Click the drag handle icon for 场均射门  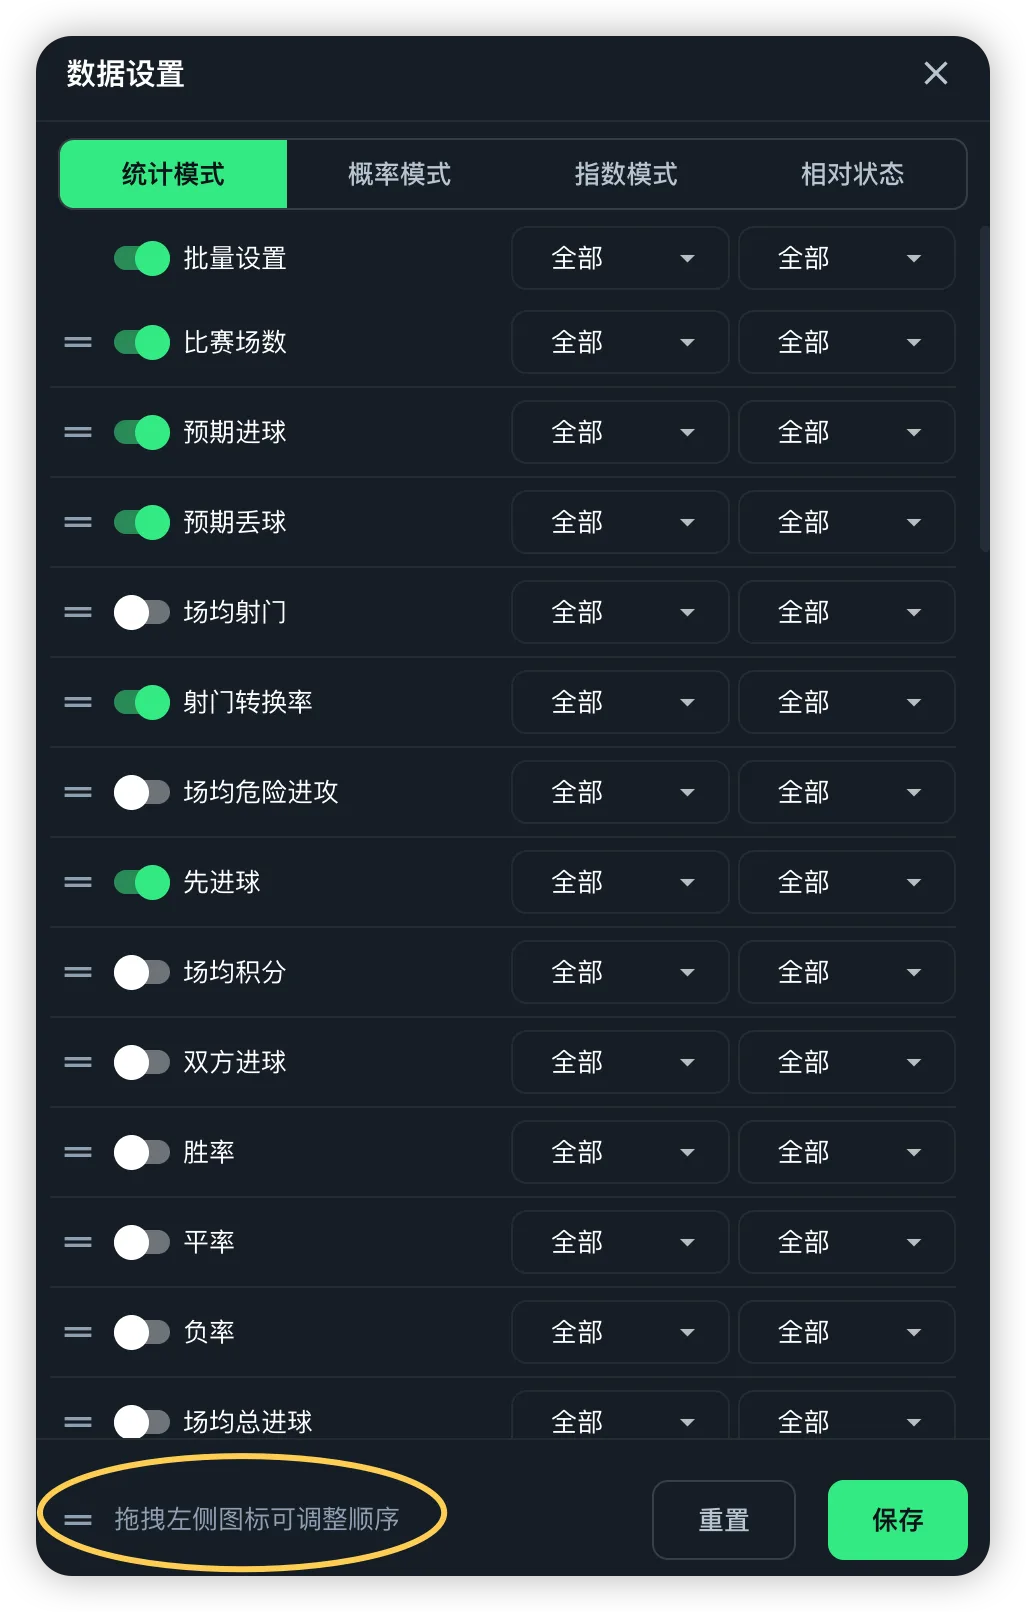pyautogui.click(x=78, y=612)
